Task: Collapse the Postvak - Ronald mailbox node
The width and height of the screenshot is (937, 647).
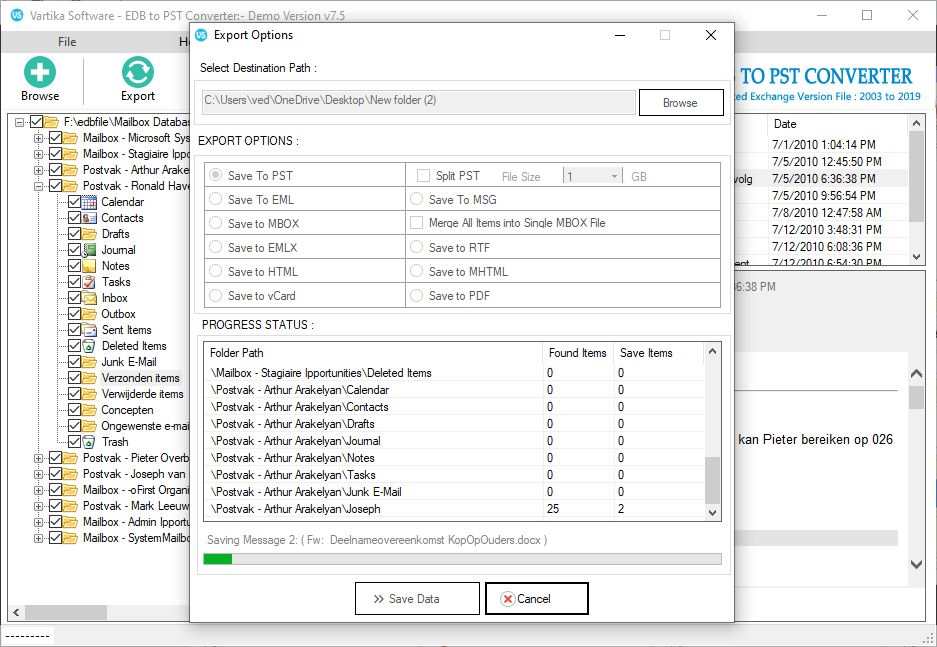Action: point(38,186)
